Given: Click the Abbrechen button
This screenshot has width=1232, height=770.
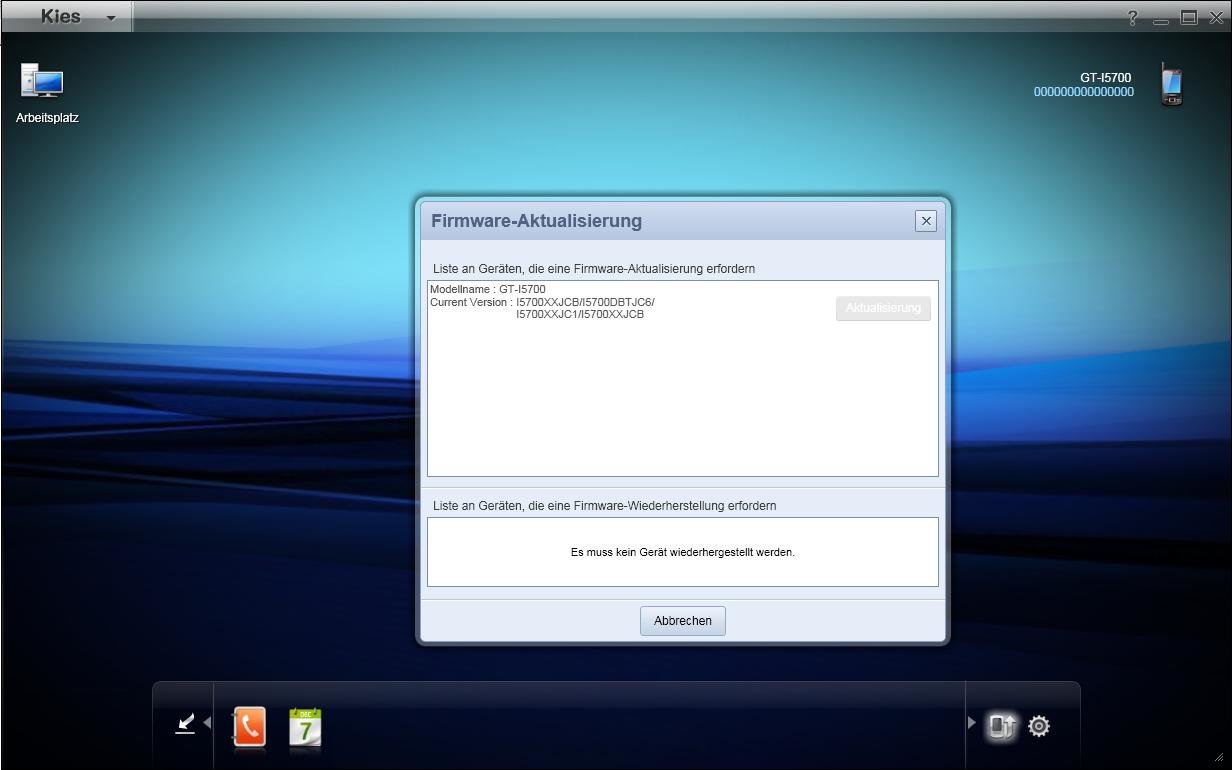Looking at the screenshot, I should click(683, 621).
